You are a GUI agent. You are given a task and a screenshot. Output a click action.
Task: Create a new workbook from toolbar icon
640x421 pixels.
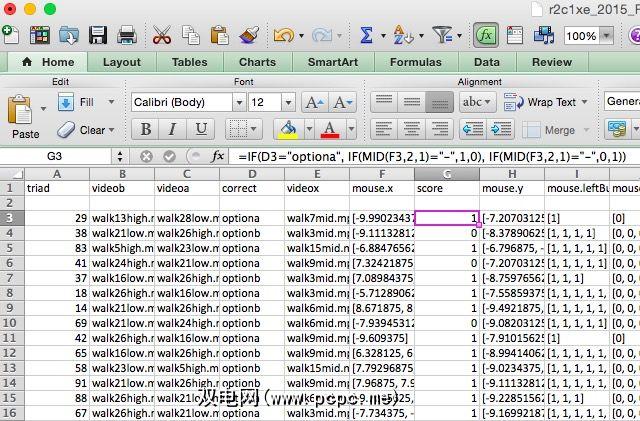[10, 35]
